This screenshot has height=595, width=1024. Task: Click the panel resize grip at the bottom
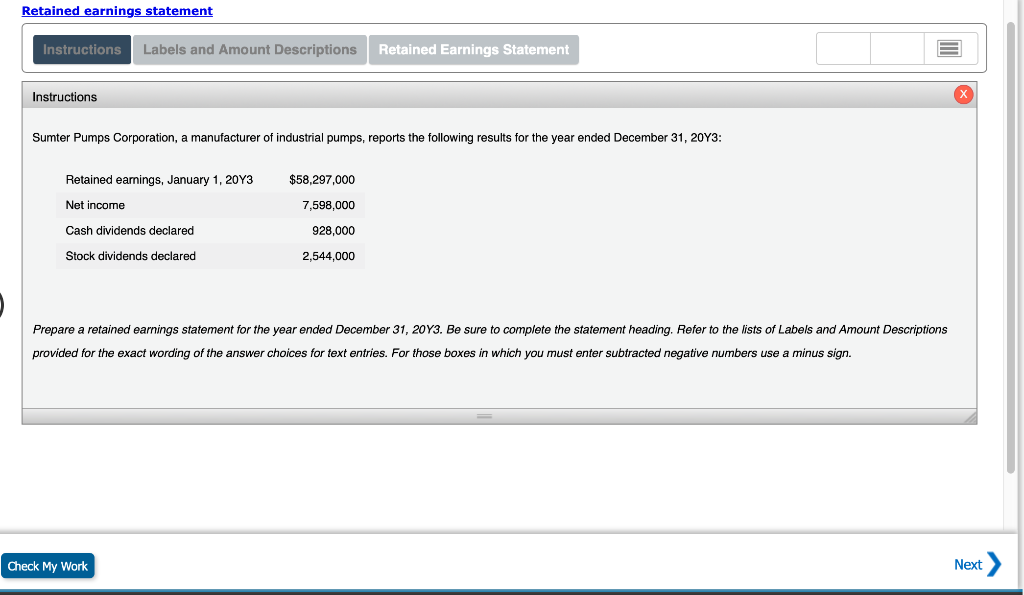(485, 416)
